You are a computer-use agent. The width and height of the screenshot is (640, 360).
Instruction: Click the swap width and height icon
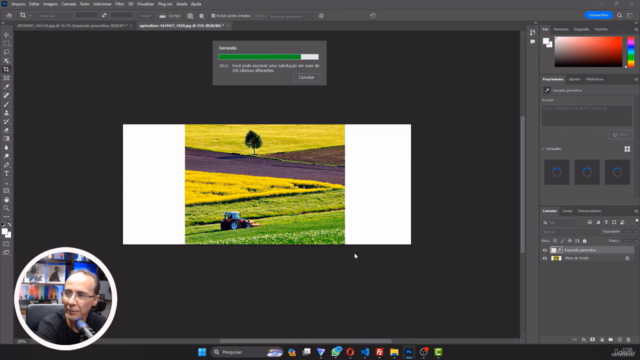point(104,16)
